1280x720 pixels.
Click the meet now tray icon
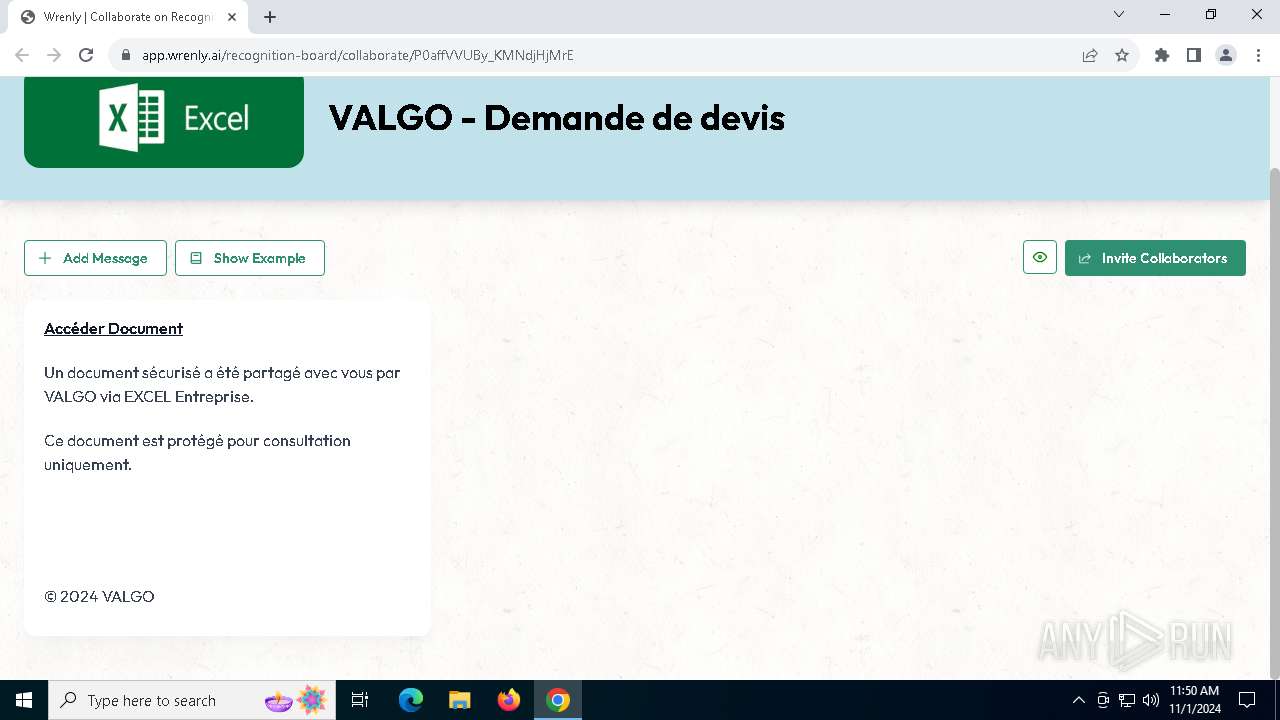pos(1103,700)
